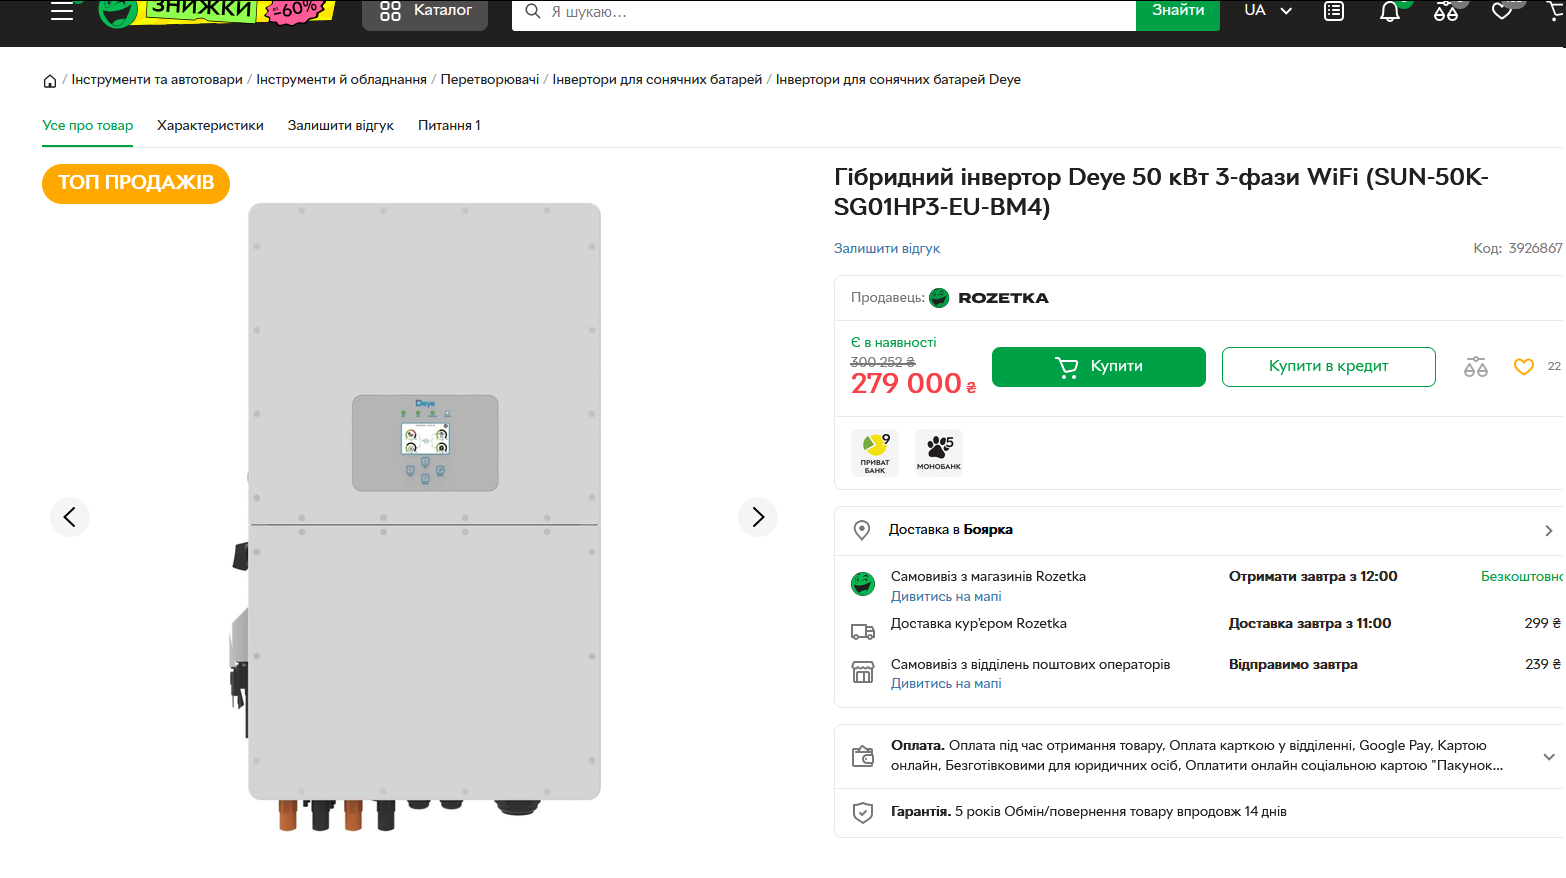Select the ПриватБанк installment icon

[875, 453]
